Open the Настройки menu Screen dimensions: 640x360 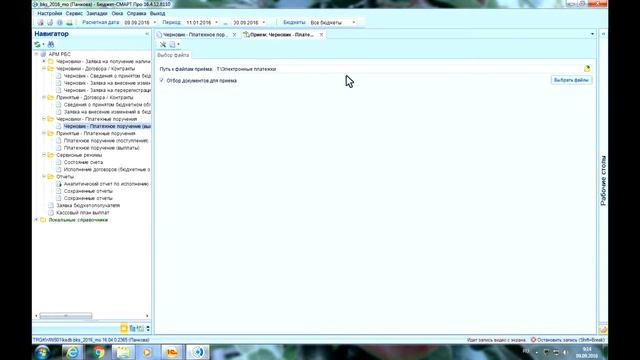point(50,13)
